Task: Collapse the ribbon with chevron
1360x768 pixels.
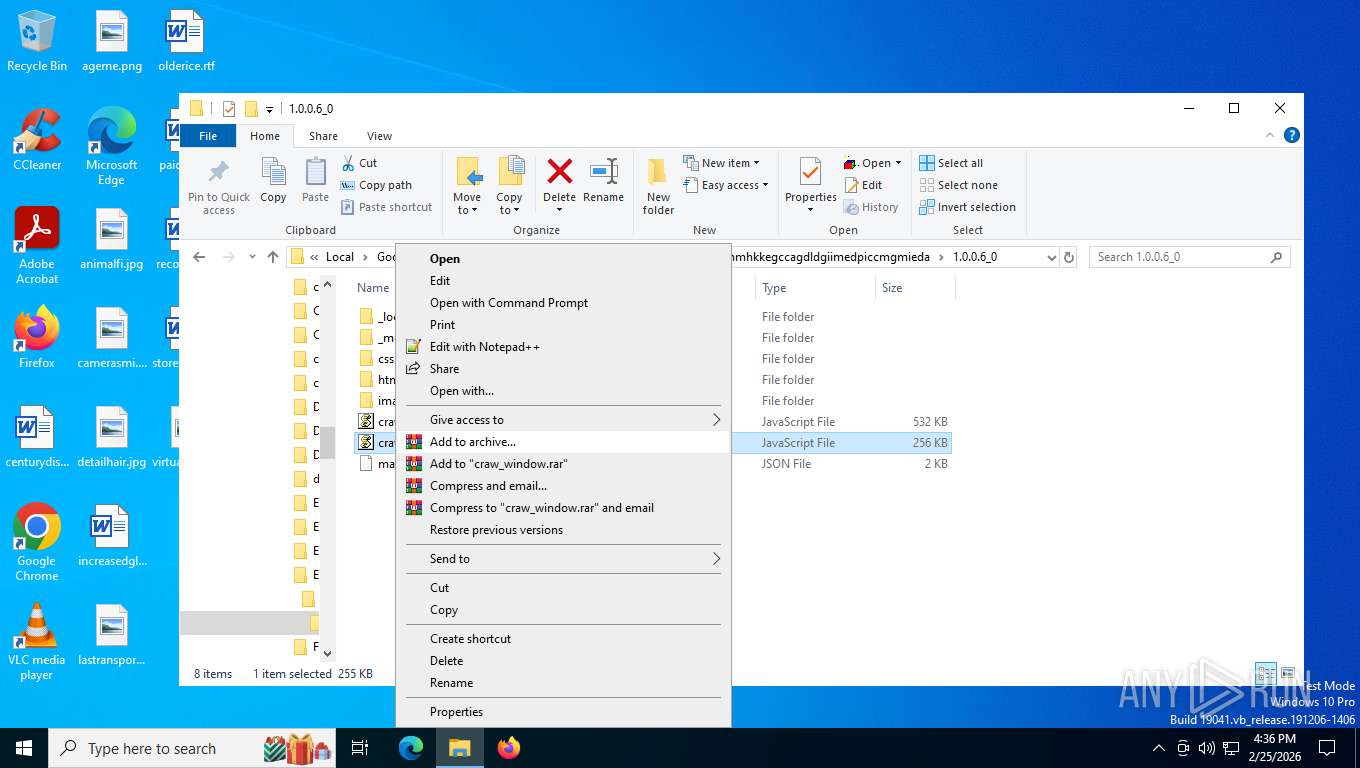Action: pyautogui.click(x=1271, y=135)
